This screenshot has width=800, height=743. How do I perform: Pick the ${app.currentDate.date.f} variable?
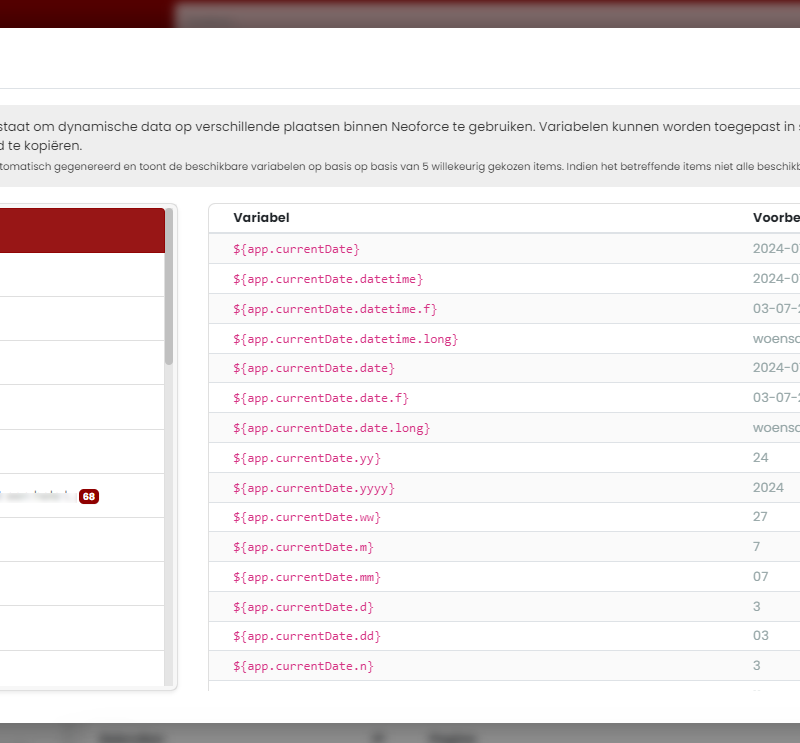321,398
